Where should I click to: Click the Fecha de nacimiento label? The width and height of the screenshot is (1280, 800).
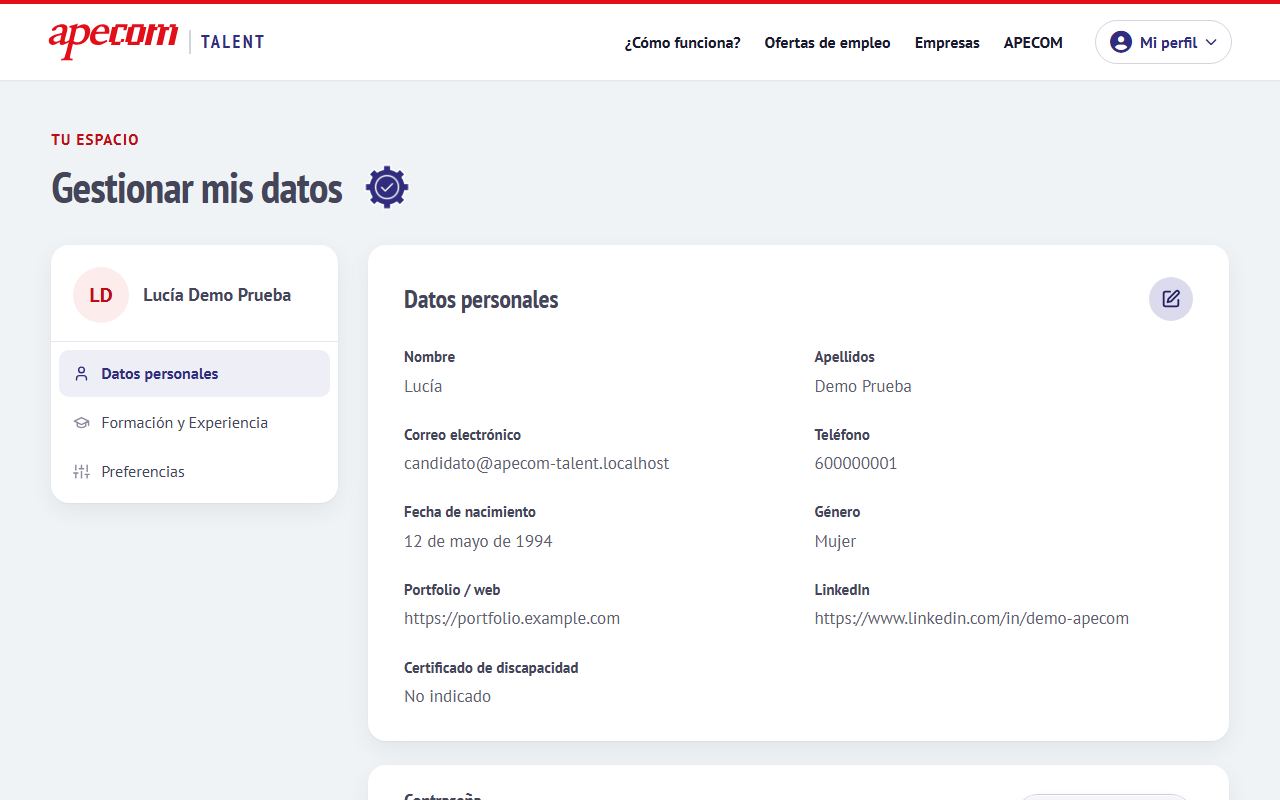tap(470, 512)
